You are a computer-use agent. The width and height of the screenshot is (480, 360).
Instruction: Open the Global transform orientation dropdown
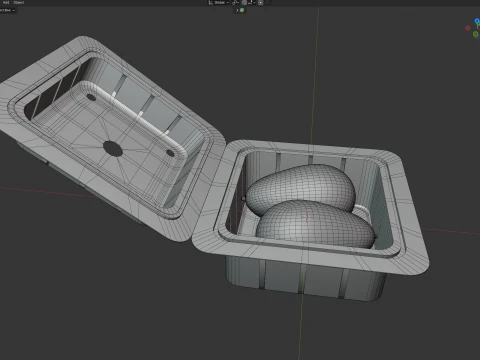(x=219, y=2)
